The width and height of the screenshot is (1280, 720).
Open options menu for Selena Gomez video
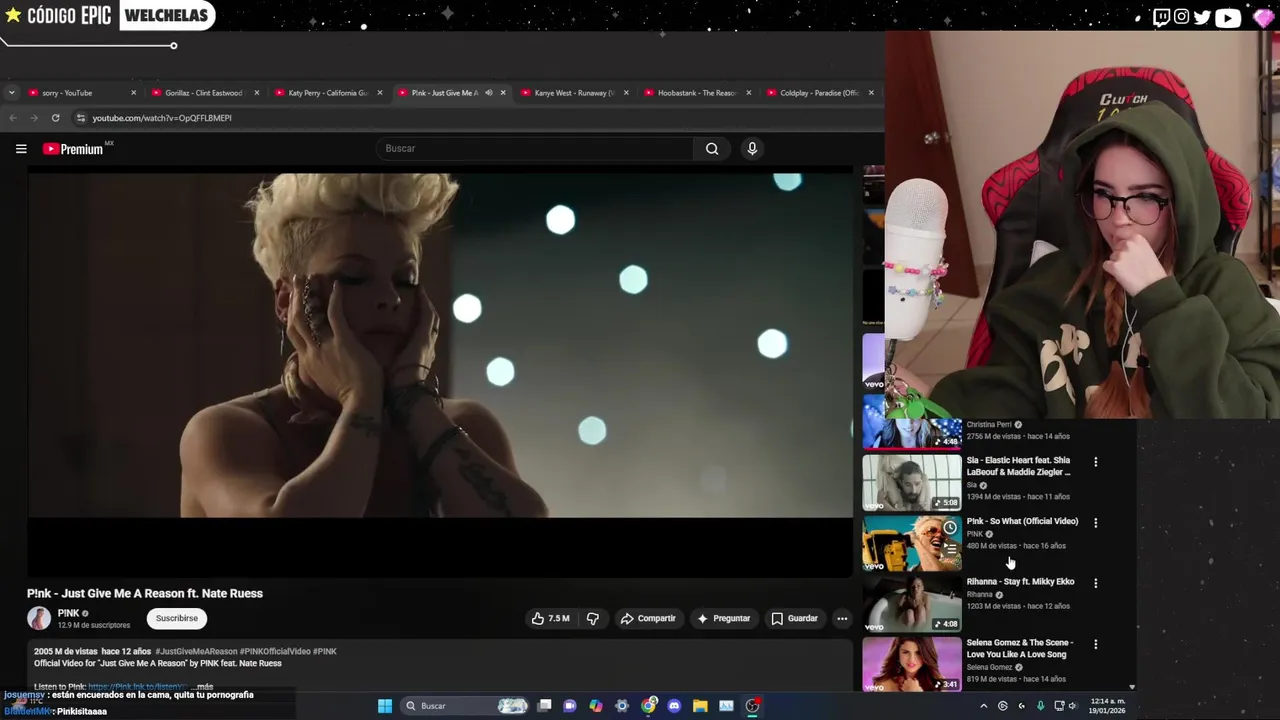pyautogui.click(x=1095, y=644)
